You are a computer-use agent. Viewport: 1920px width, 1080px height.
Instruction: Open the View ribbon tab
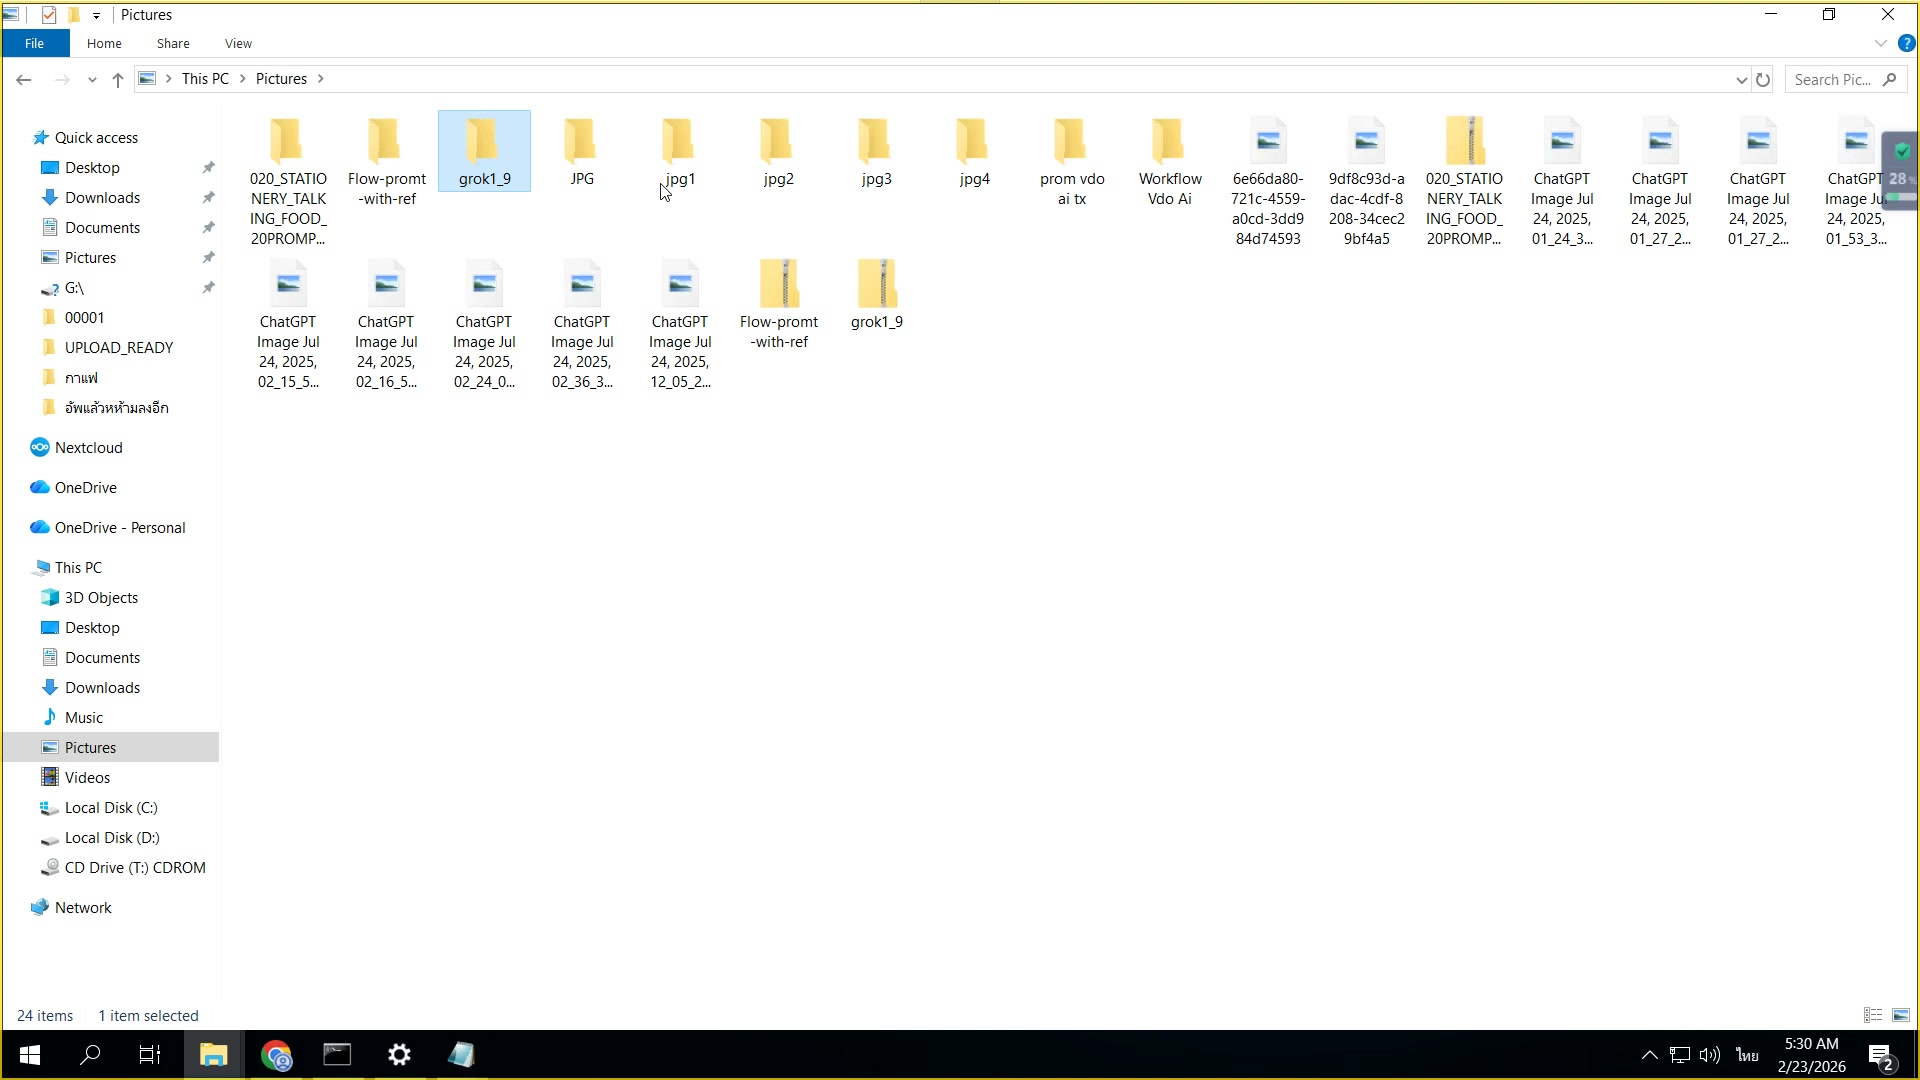click(238, 43)
